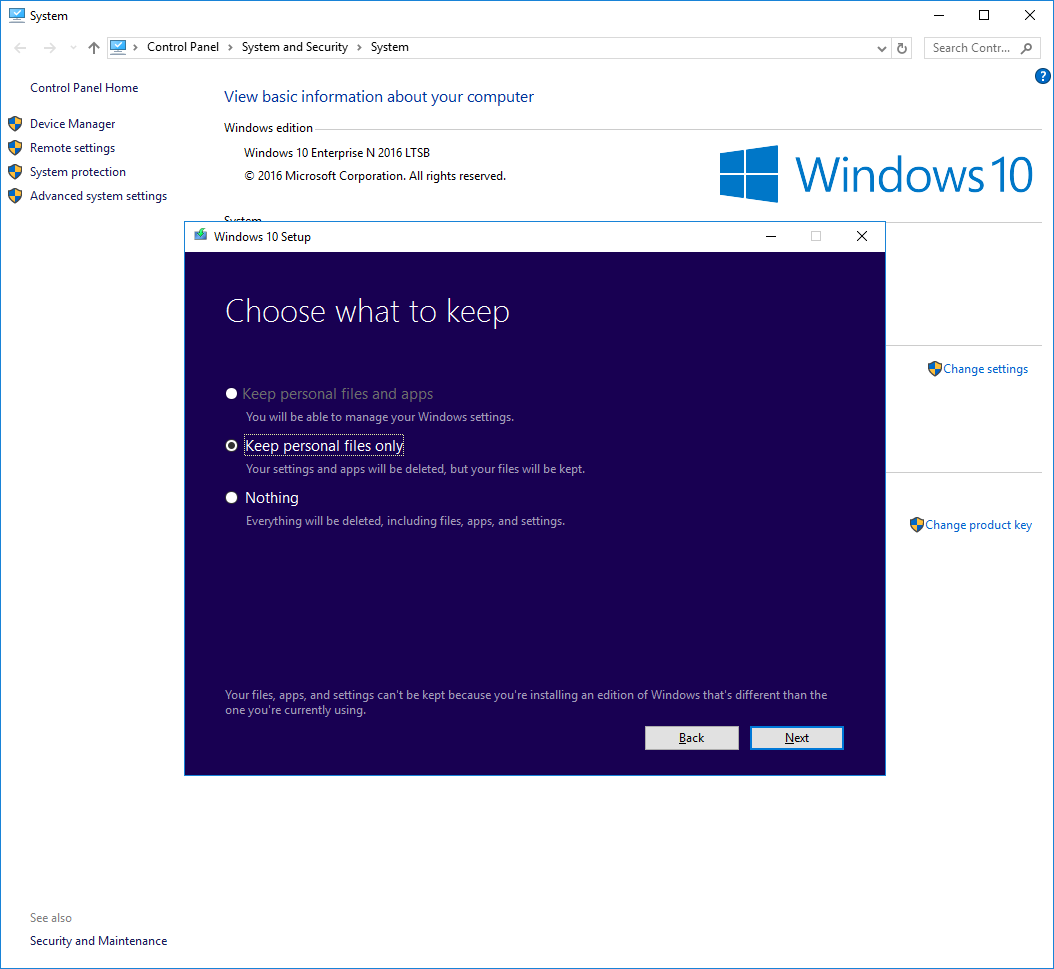Open Security and Maintenance link

point(99,941)
